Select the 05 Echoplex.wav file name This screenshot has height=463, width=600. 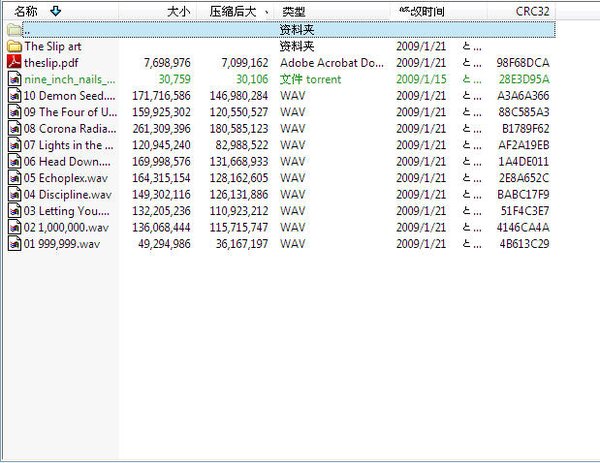pyautogui.click(x=66, y=178)
